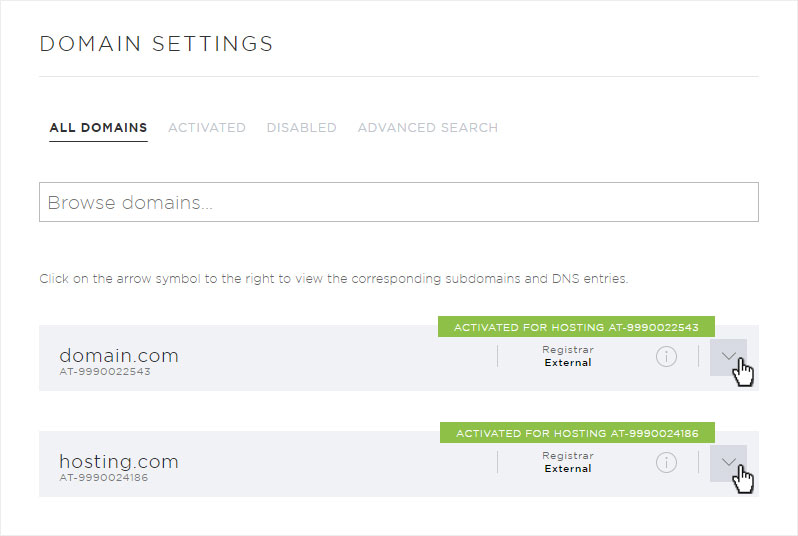The image size is (798, 536).
Task: Click the AT-9990024186 ID under hosting.com
Action: coord(104,477)
